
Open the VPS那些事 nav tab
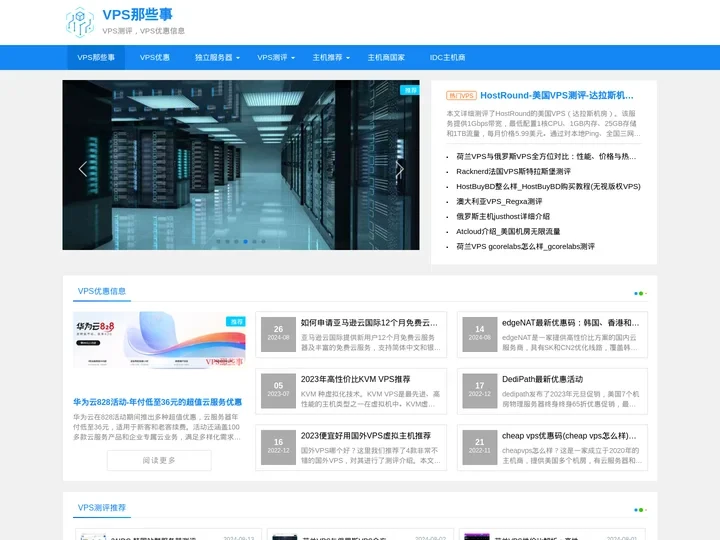click(x=96, y=58)
